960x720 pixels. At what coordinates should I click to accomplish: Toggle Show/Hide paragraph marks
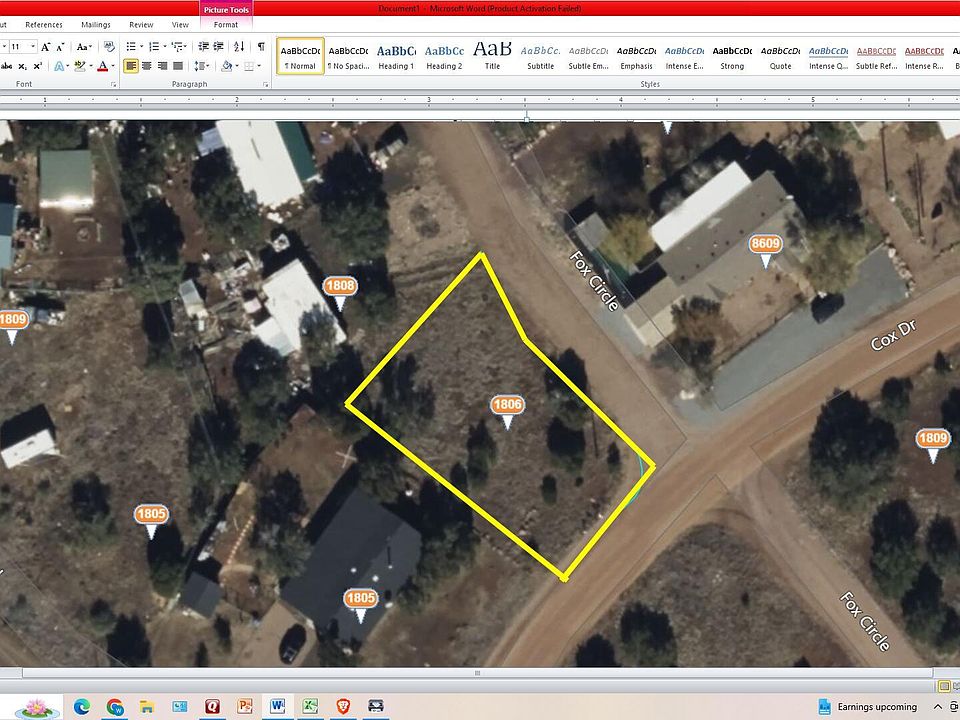click(x=261, y=47)
